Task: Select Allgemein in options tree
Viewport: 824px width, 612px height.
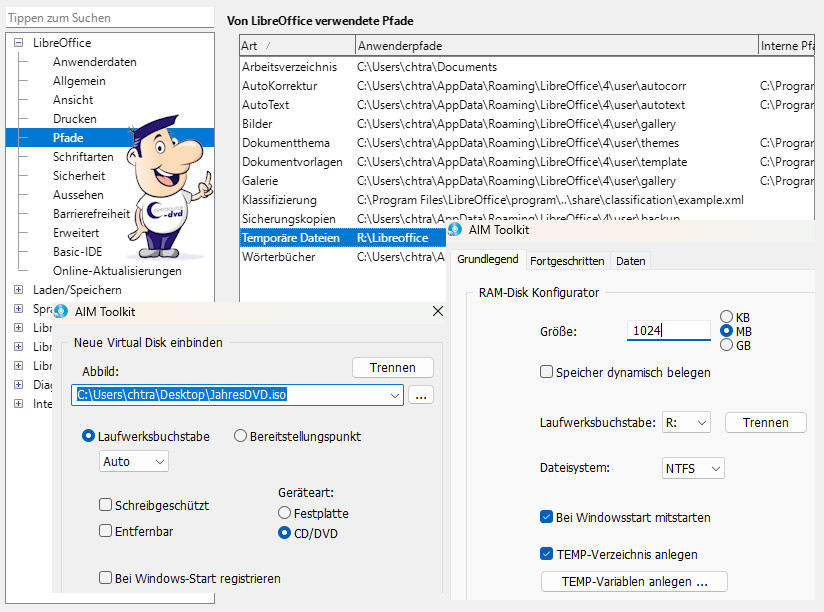Action: coord(79,81)
